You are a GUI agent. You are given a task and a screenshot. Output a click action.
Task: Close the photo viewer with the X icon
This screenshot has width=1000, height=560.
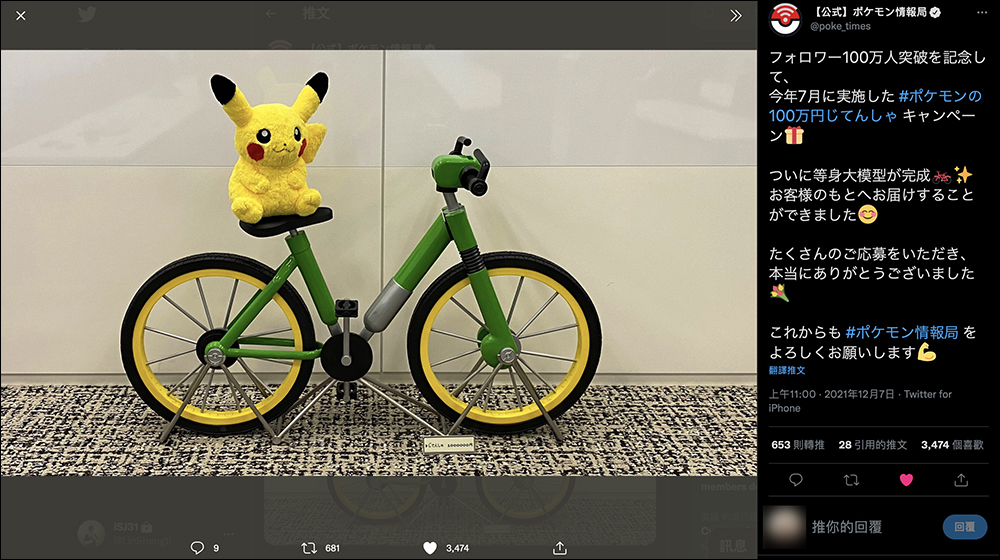[x=21, y=16]
